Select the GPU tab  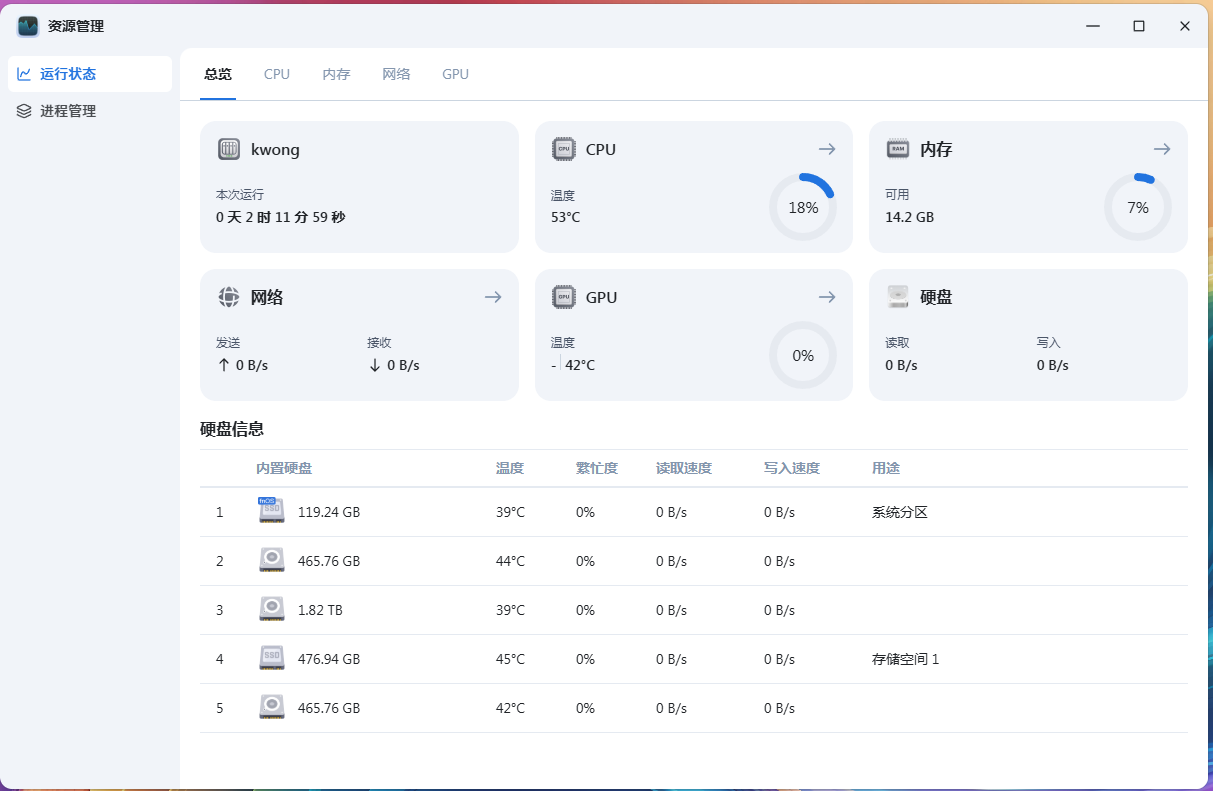click(455, 74)
